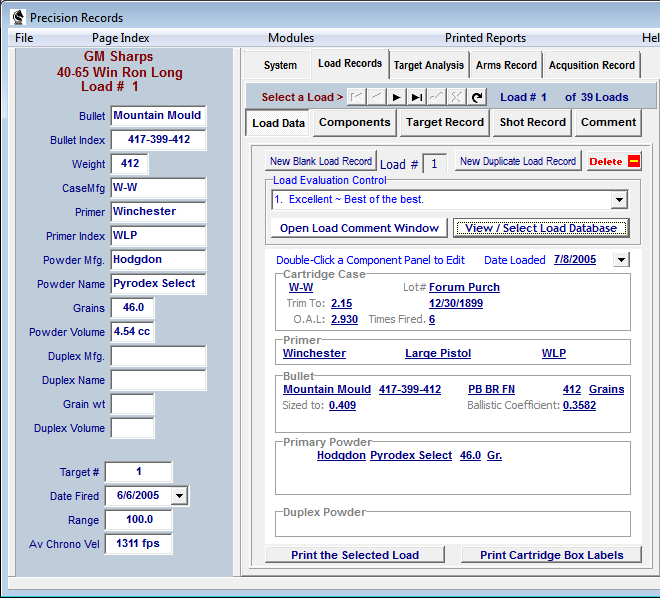Jump to the last load record
660x598 pixels.
[x=417, y=97]
